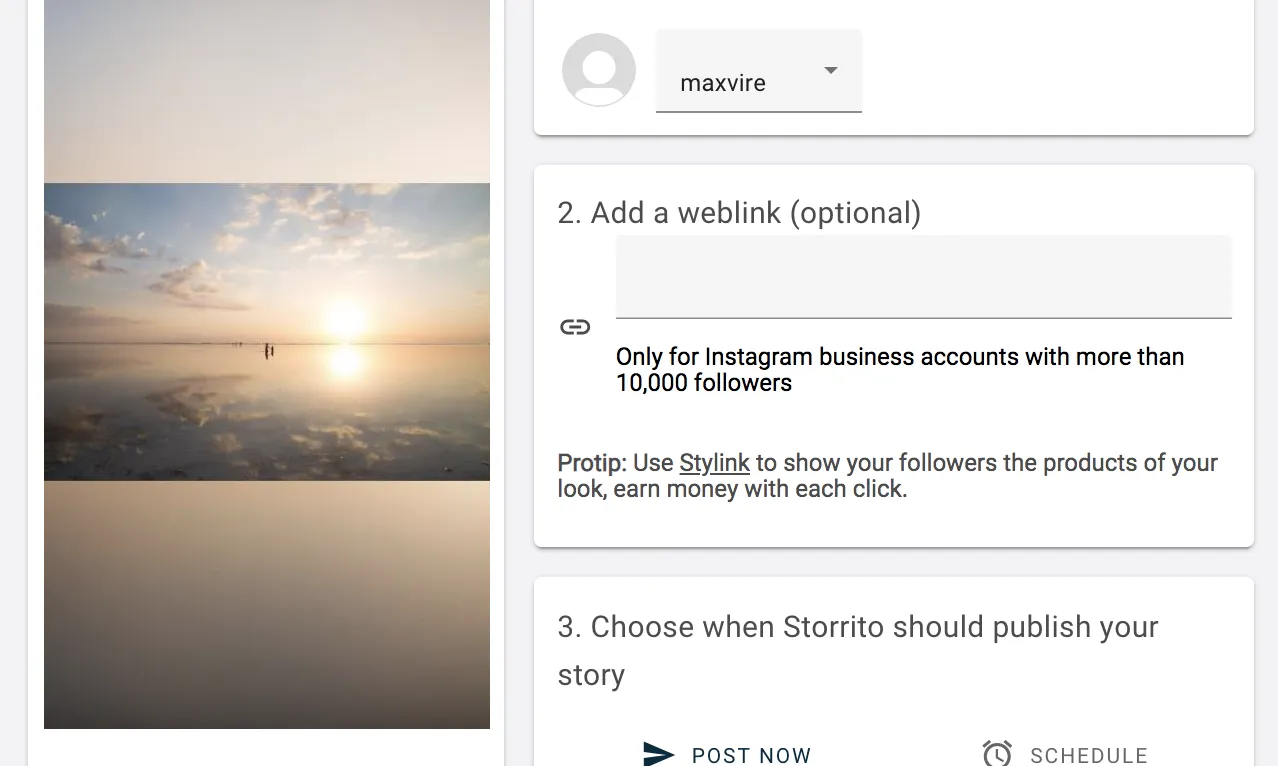Click the sun's reflection on the water
Image resolution: width=1278 pixels, height=766 pixels.
346,362
